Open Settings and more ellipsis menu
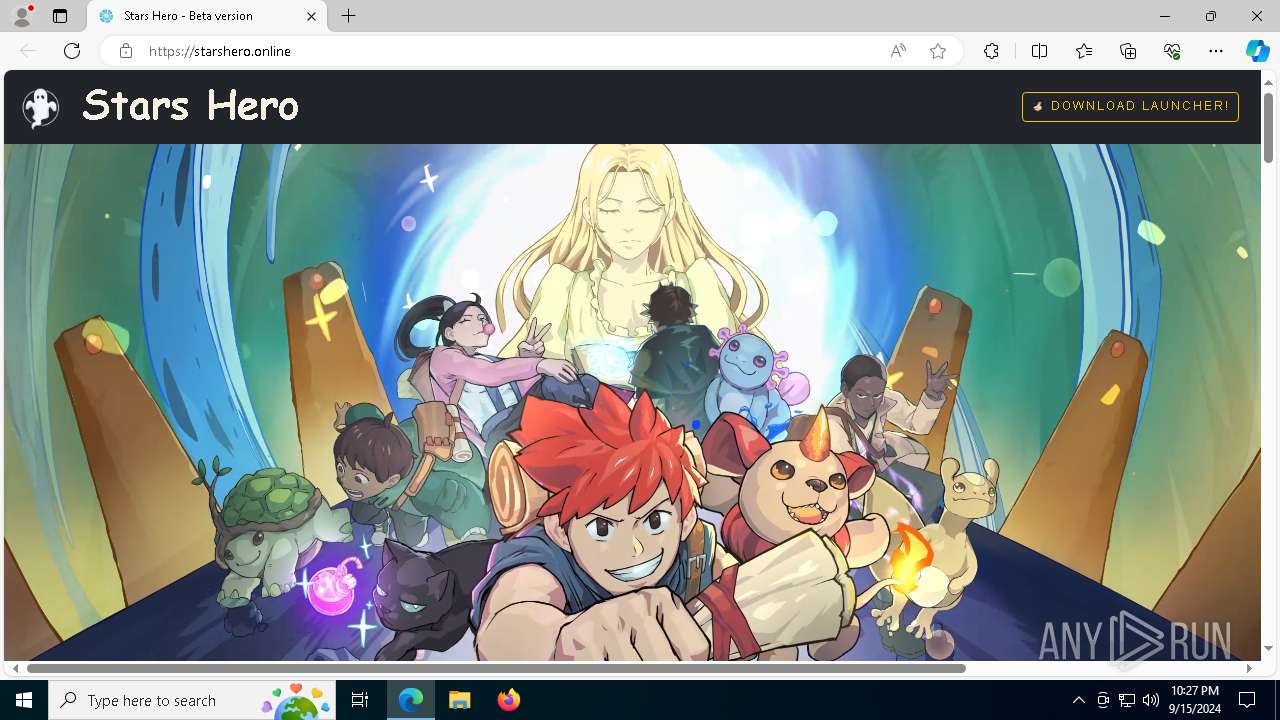This screenshot has height=720, width=1280. coord(1216,51)
